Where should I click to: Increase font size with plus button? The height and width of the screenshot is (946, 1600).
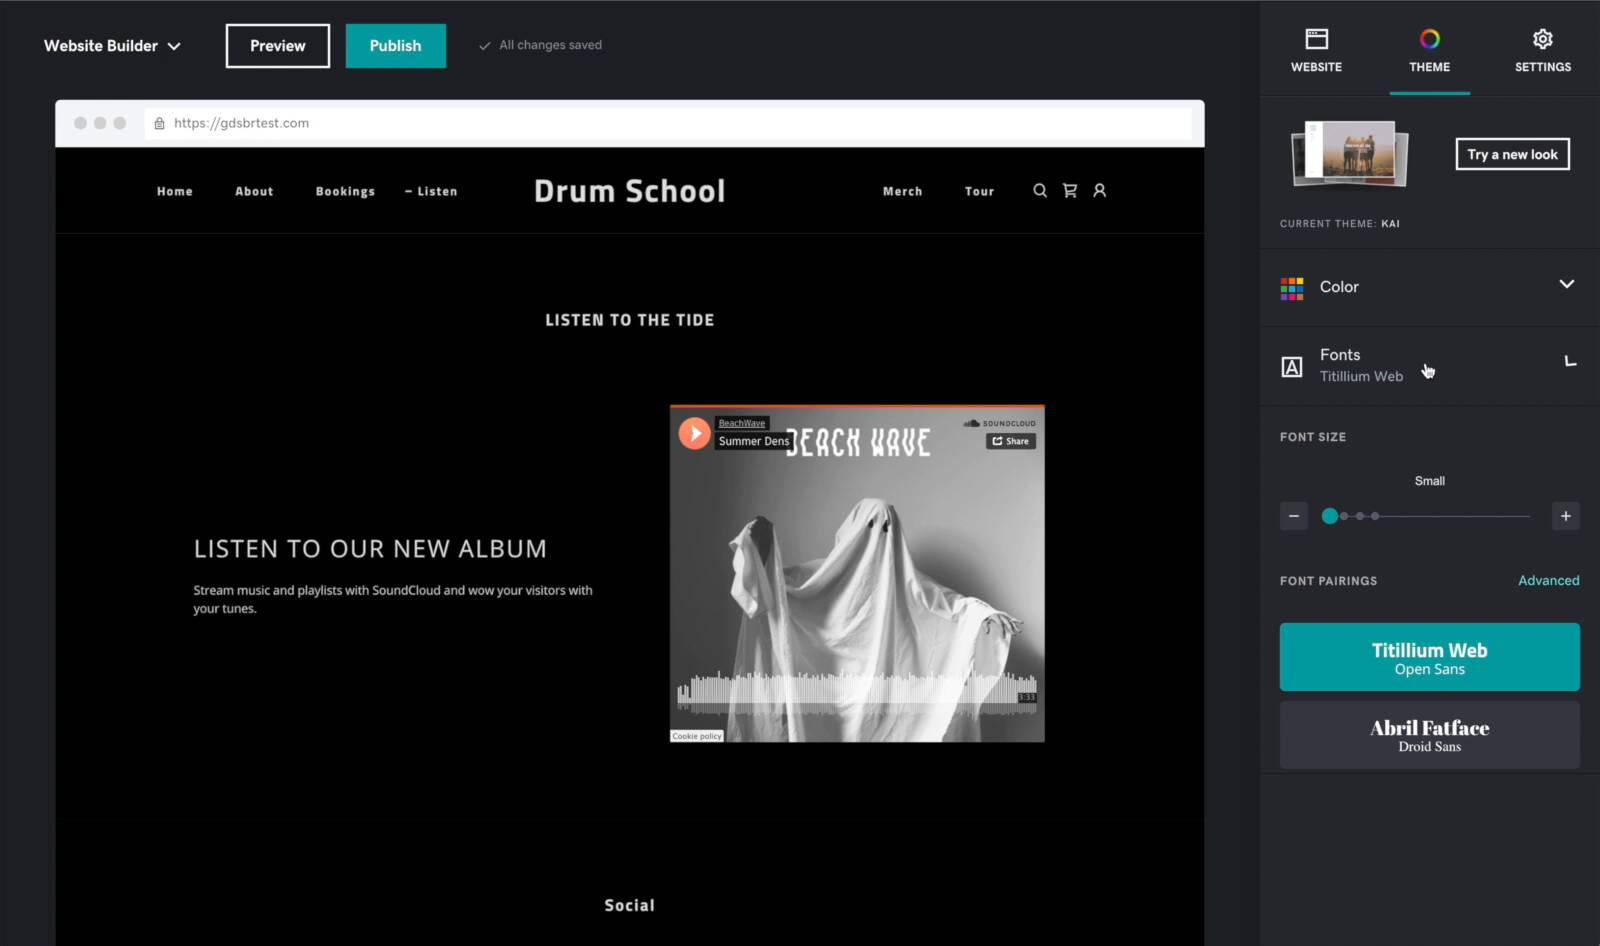coord(1565,516)
